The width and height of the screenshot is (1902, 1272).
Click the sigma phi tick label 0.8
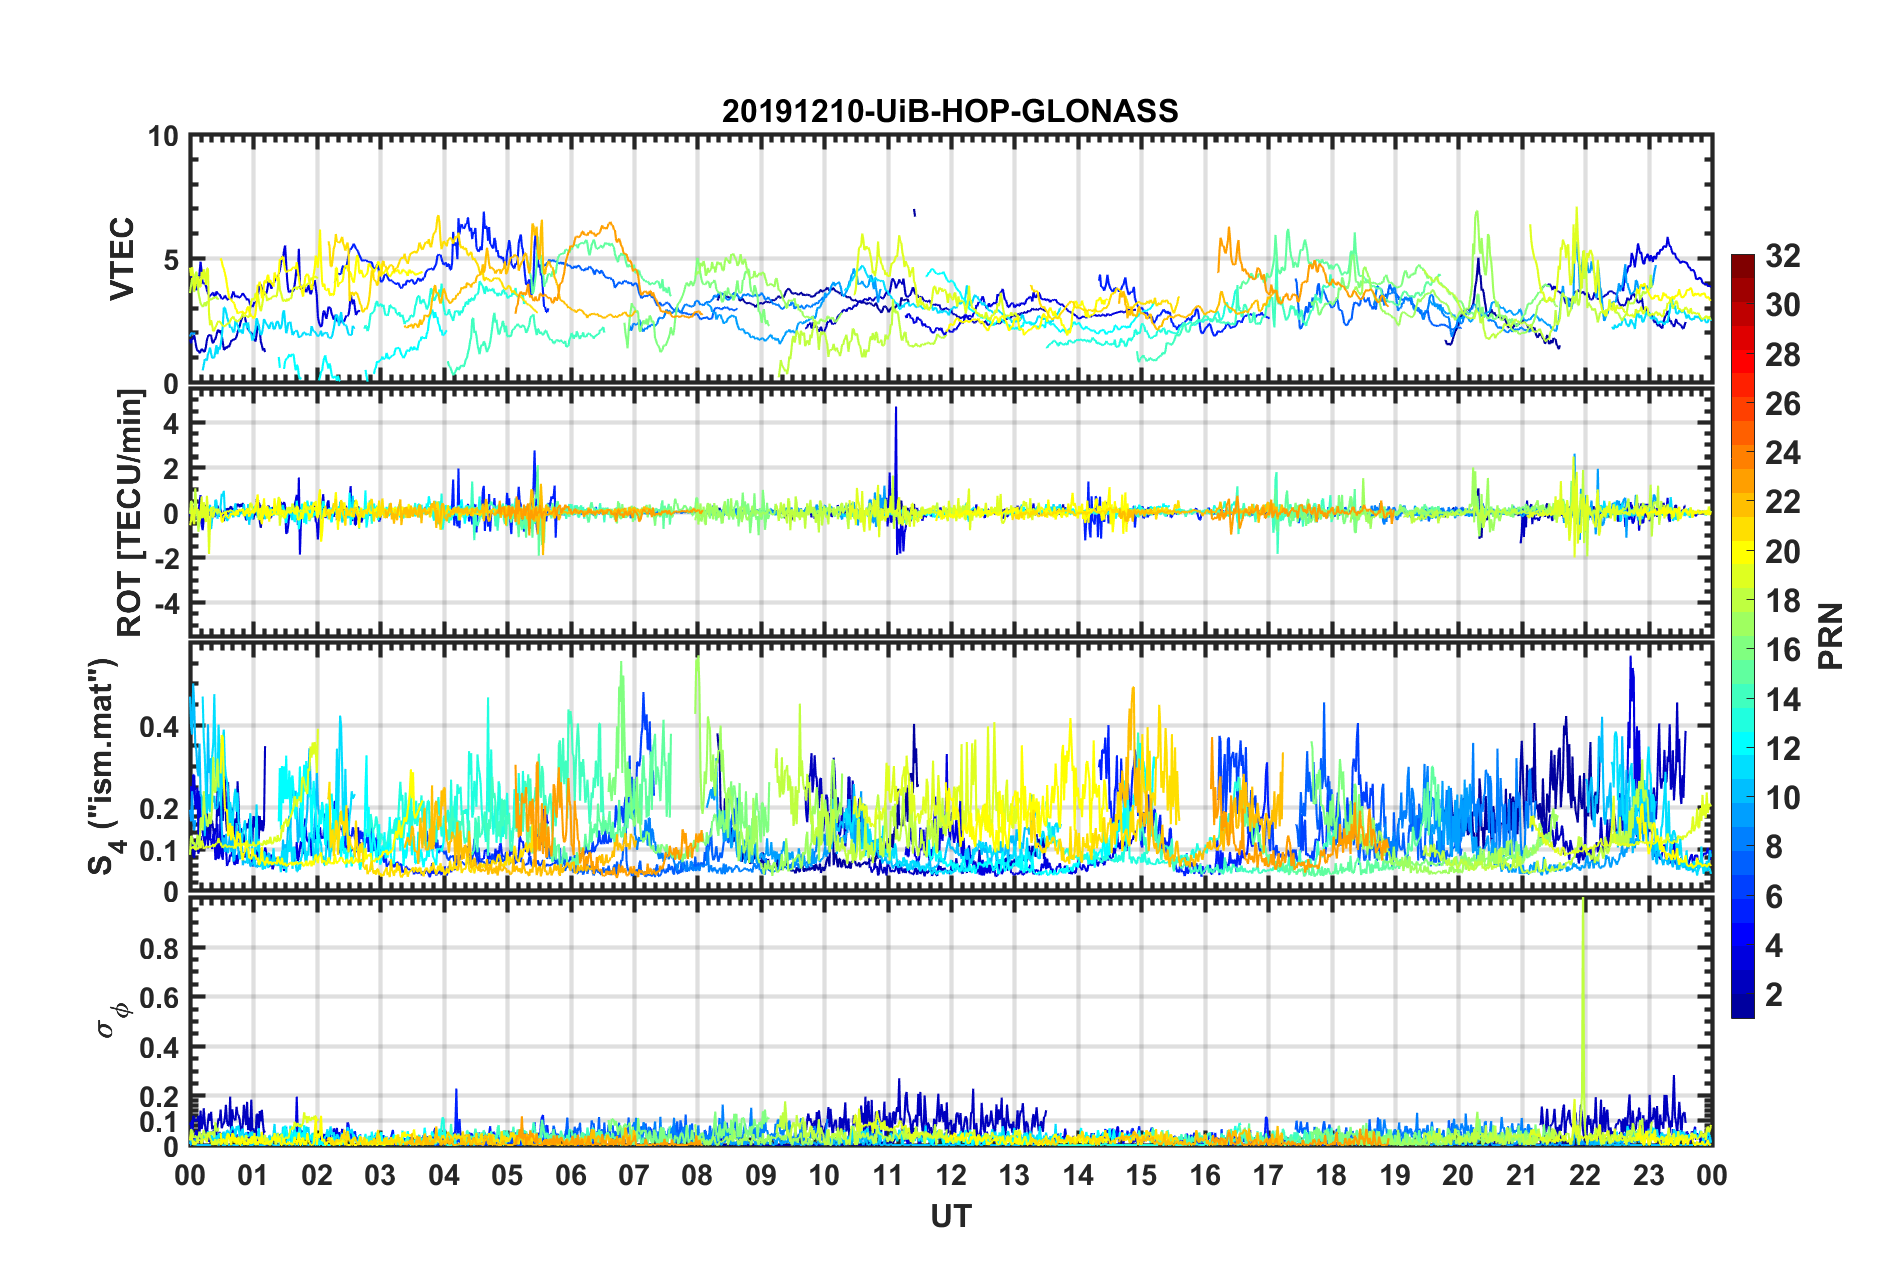pyautogui.click(x=159, y=948)
